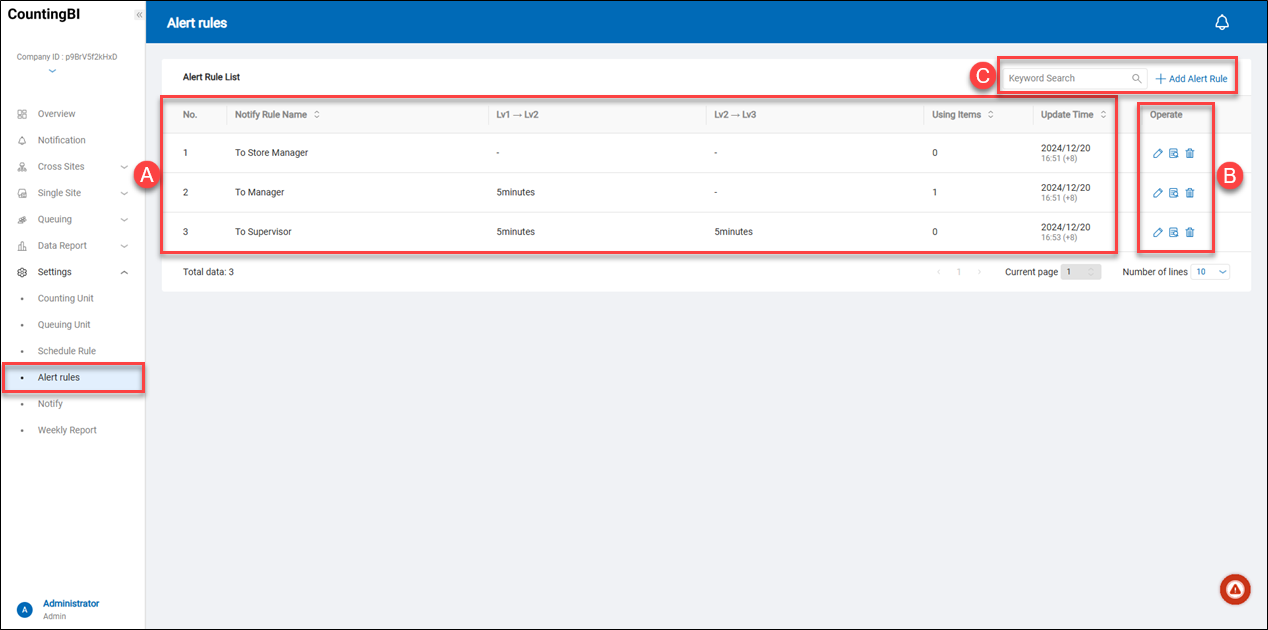Screen dimensions: 1268x630
Task: Edit the To Store Manager rule
Action: point(1157,153)
